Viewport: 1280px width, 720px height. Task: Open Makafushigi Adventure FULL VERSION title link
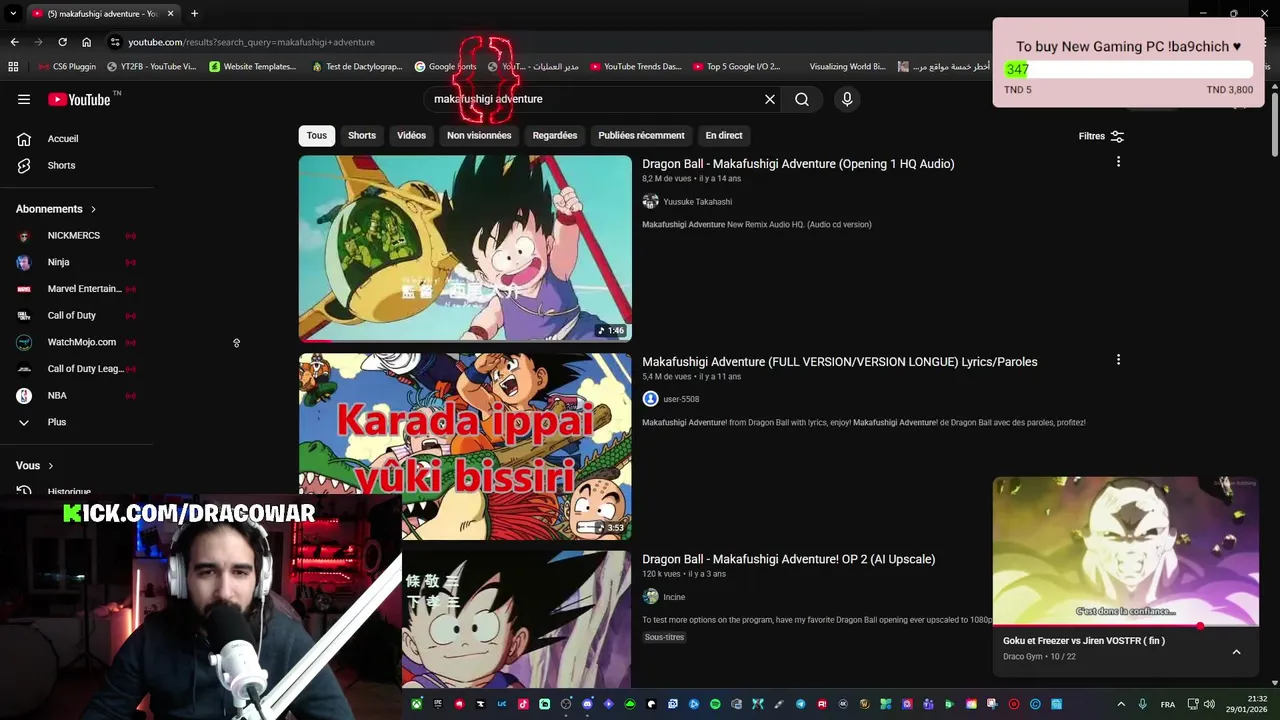pyautogui.click(x=840, y=362)
